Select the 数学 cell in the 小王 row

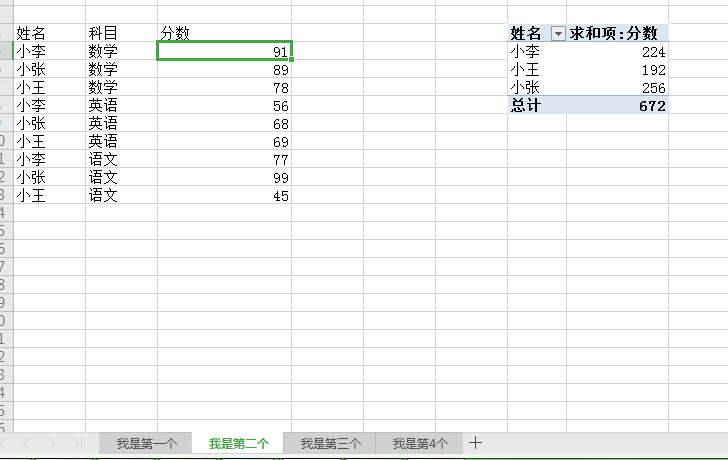click(122, 87)
